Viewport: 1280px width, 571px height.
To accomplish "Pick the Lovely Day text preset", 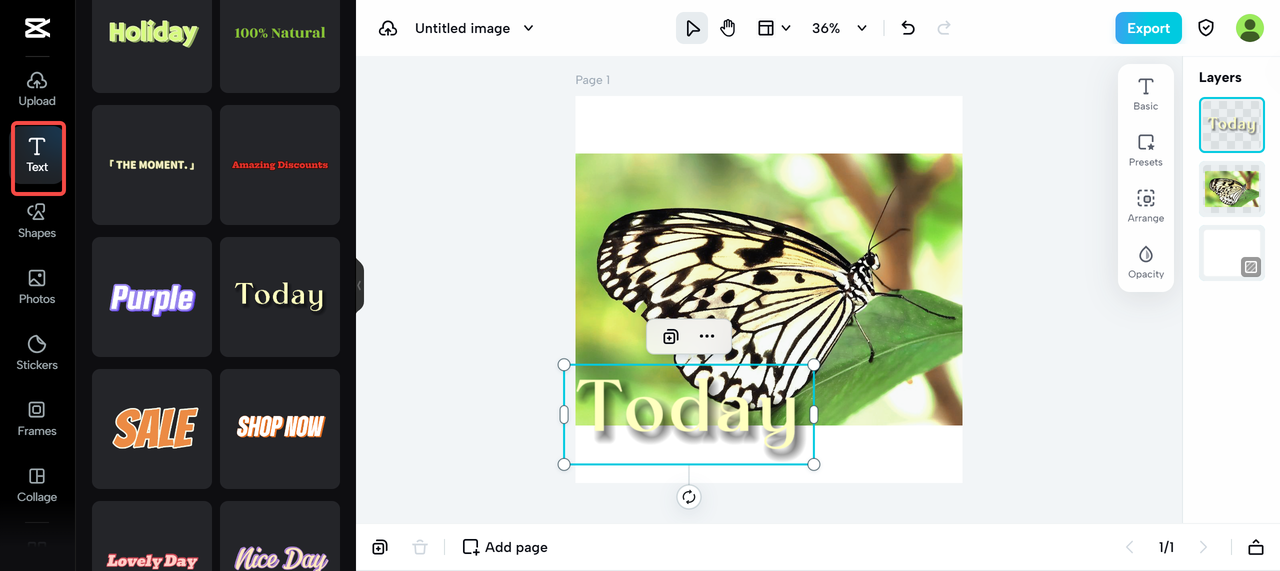I will (152, 536).
